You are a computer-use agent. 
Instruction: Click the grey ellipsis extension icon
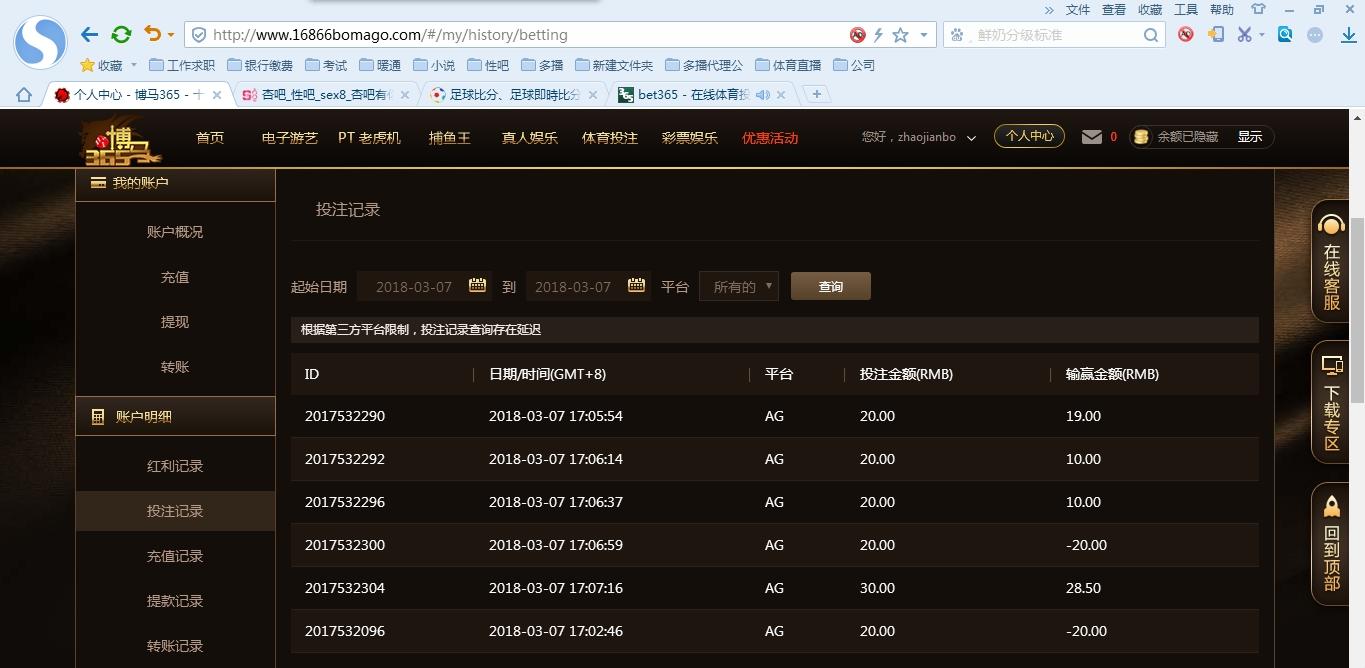[1316, 35]
